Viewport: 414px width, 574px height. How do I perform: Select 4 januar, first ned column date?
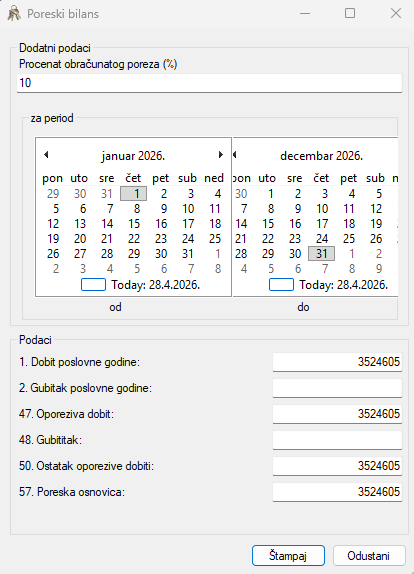(217, 193)
